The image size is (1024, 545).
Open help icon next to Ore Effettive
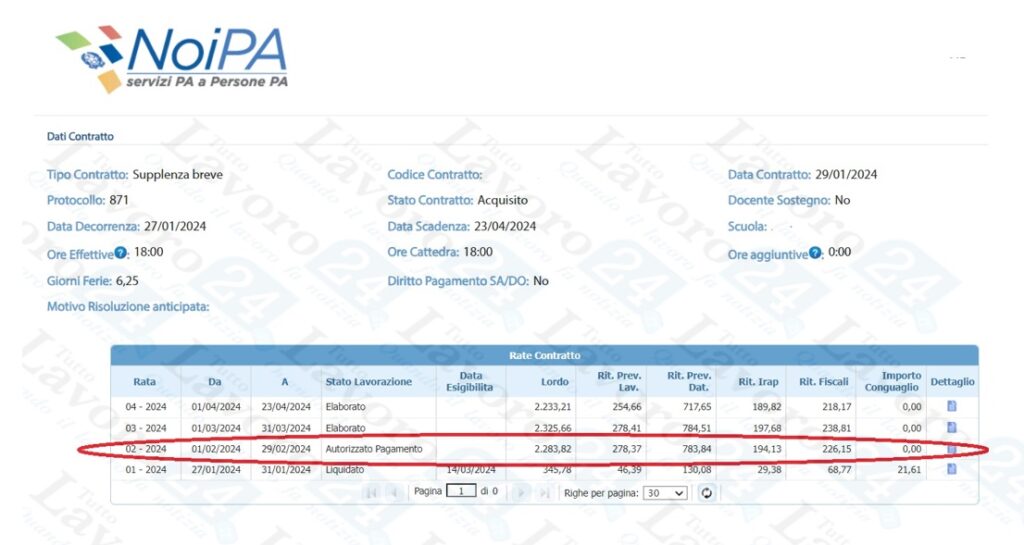121,253
